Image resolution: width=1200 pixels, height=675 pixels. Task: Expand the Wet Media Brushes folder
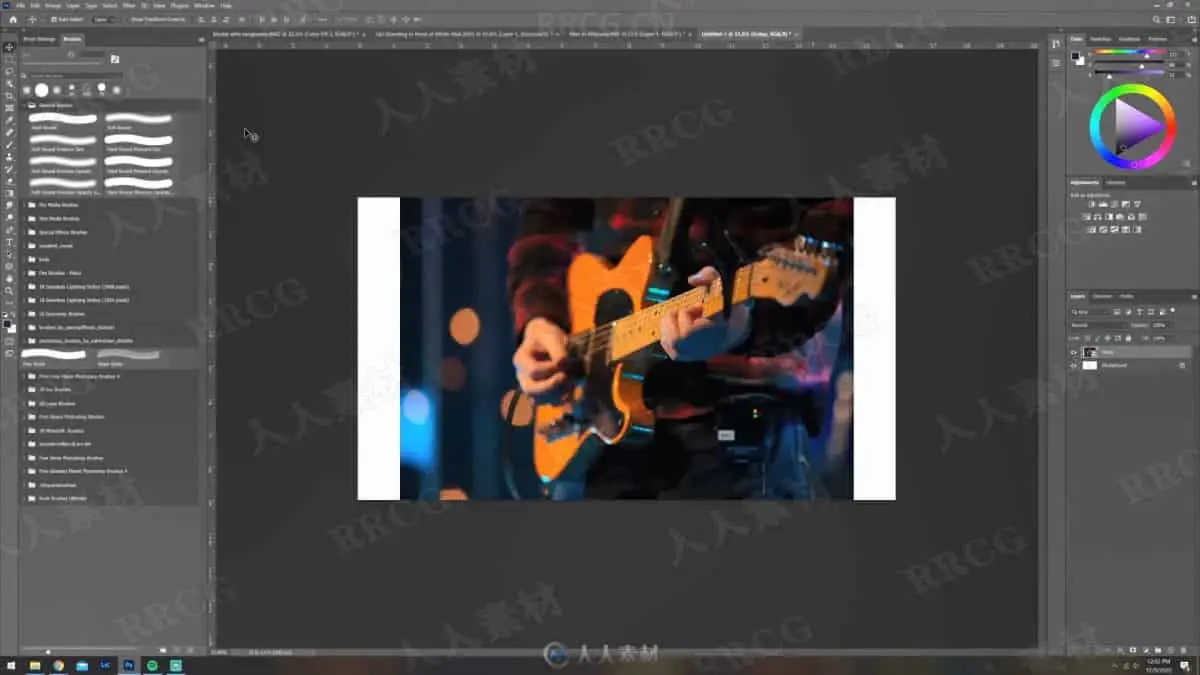(25, 217)
